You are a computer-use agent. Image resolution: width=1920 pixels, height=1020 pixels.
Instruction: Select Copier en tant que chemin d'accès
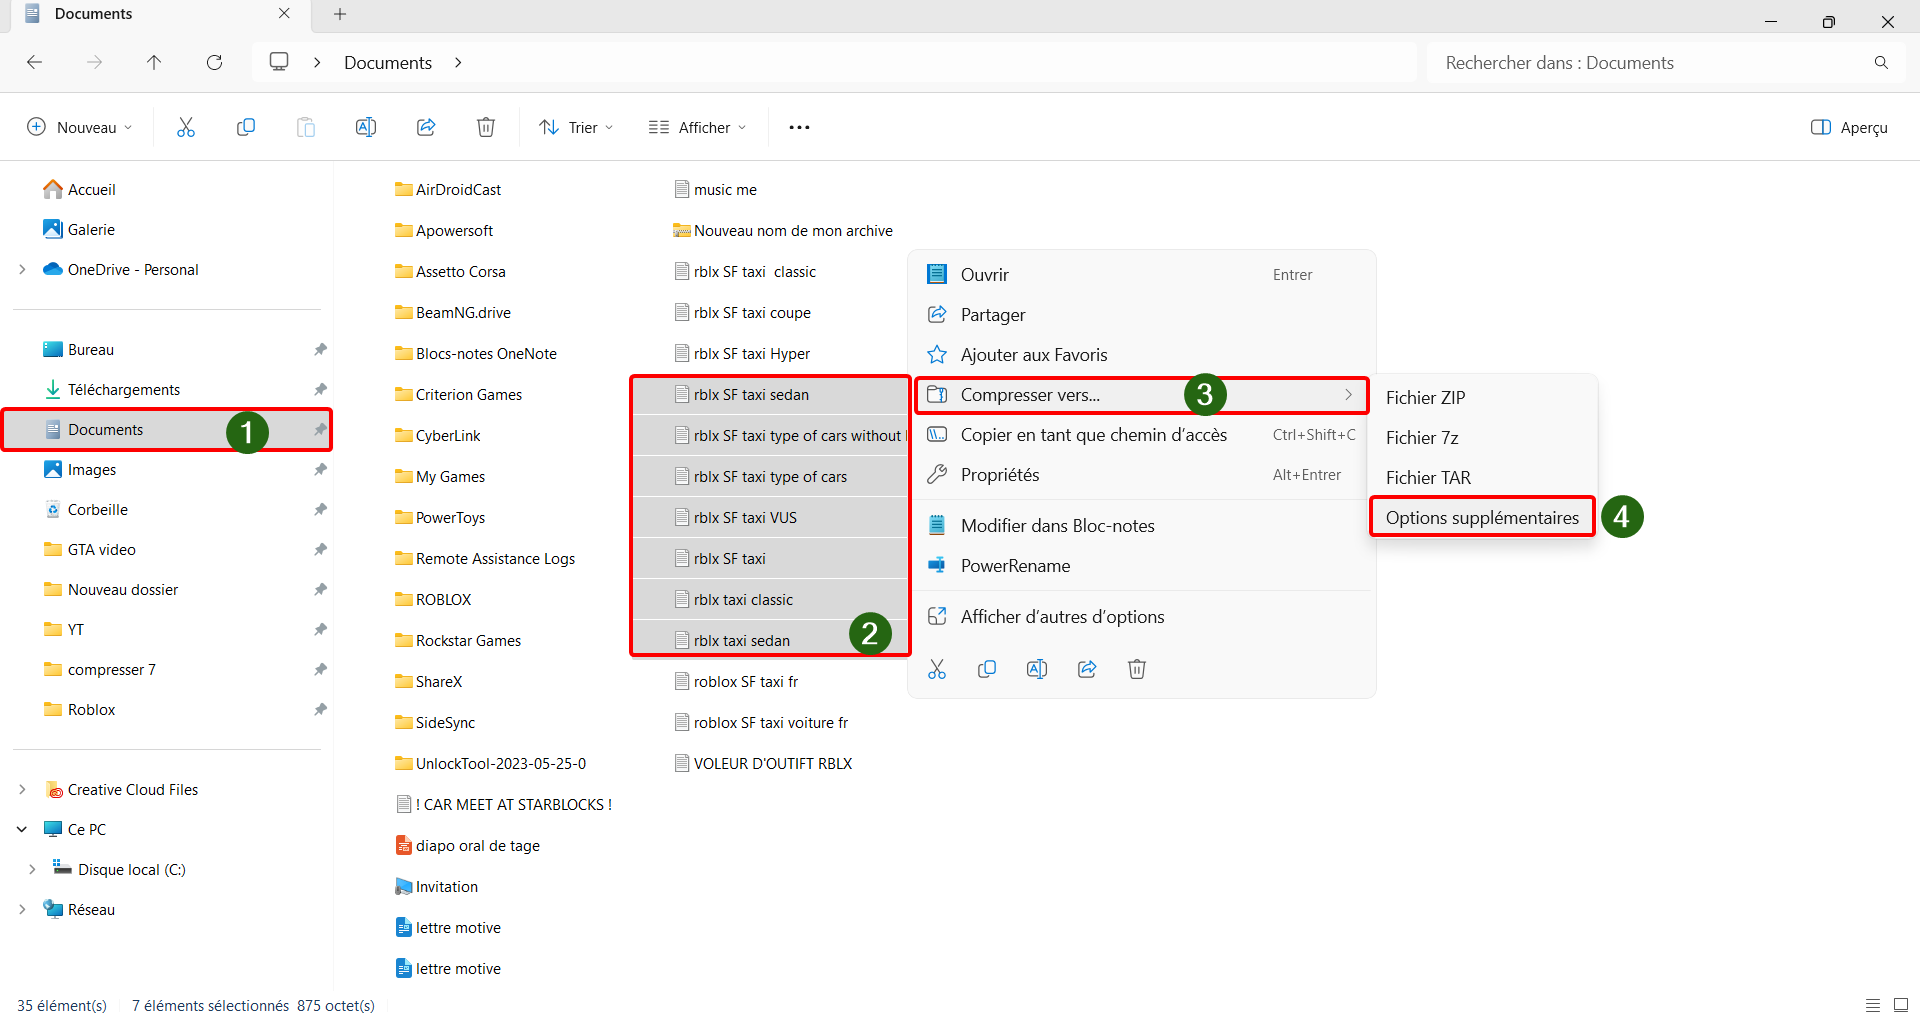pyautogui.click(x=1142, y=434)
